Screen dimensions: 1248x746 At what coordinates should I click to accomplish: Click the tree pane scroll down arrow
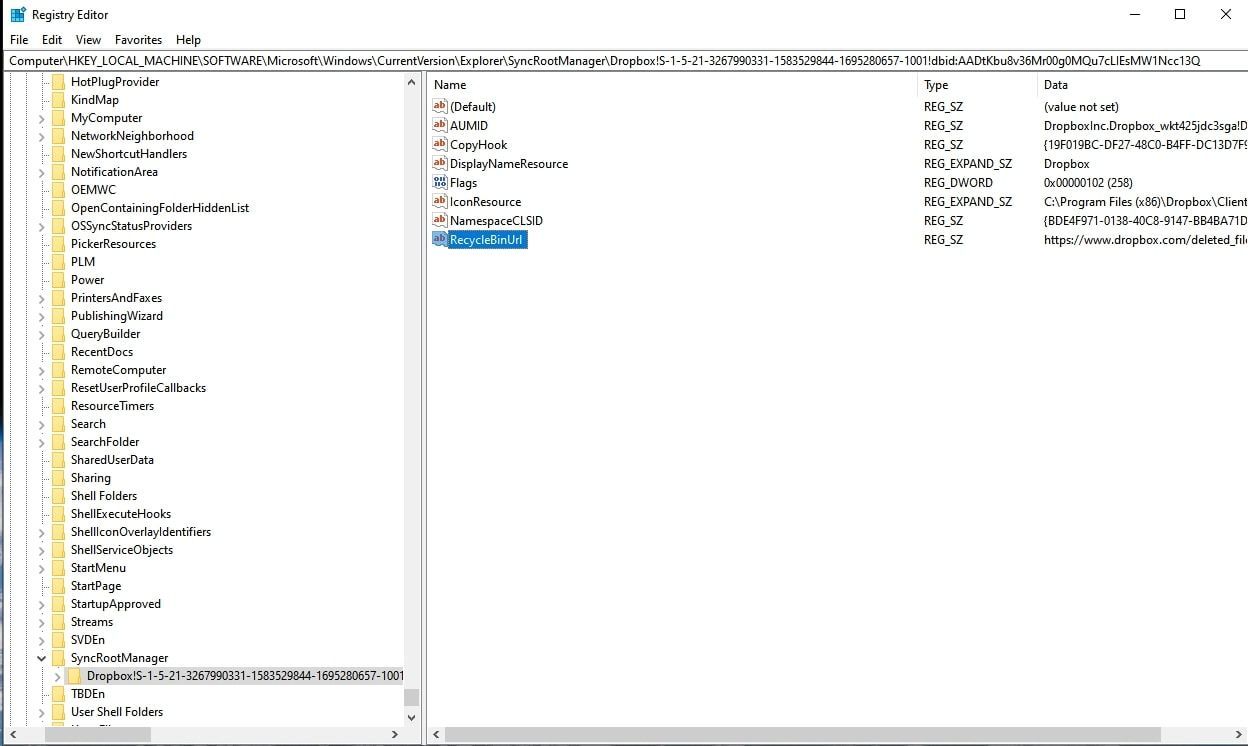pos(412,717)
